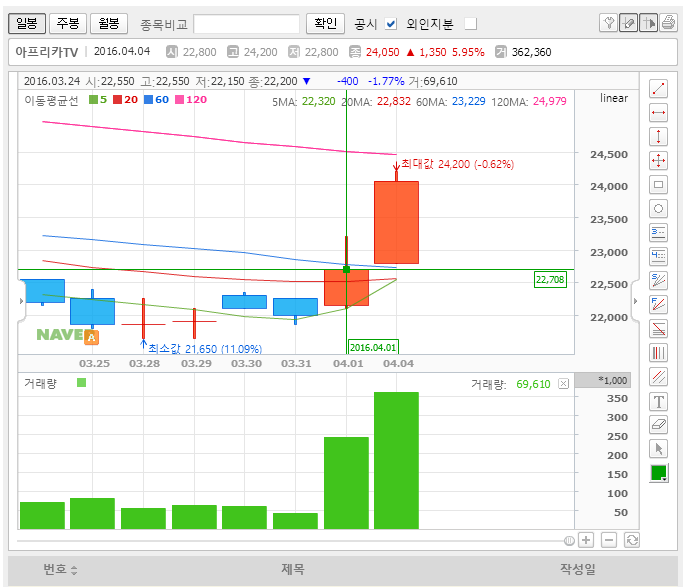Toggle the 5-day moving average legend

coord(98,99)
